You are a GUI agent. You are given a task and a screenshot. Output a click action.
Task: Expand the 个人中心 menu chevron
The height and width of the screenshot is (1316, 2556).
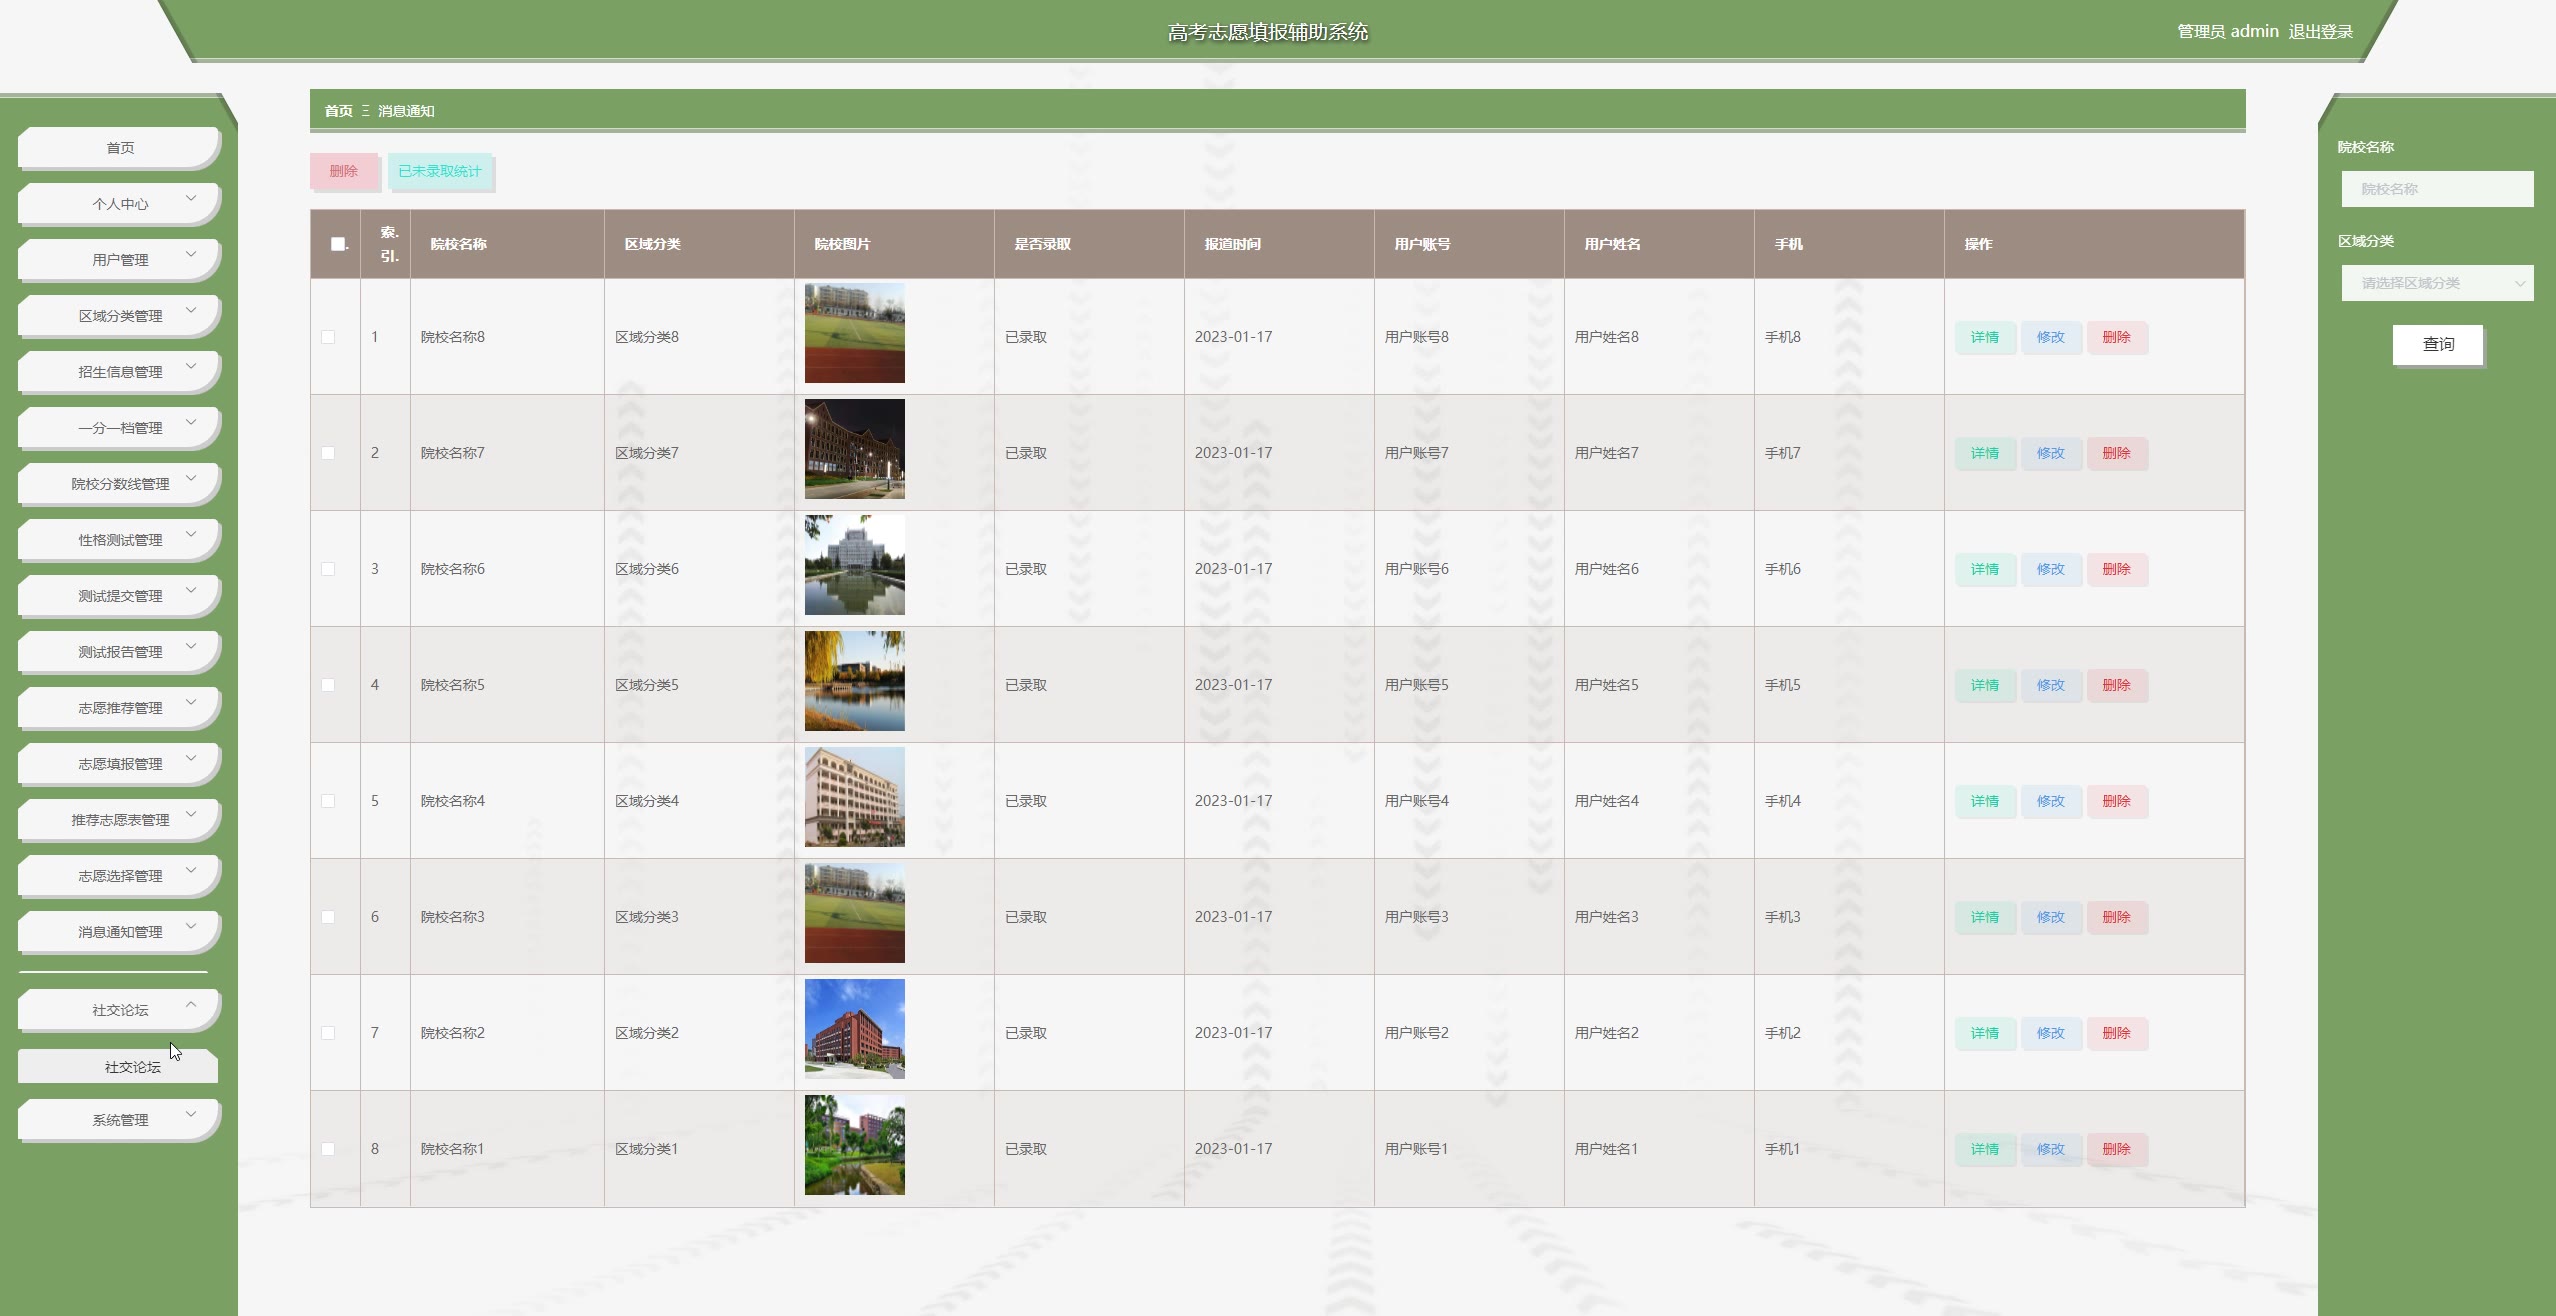click(x=191, y=198)
